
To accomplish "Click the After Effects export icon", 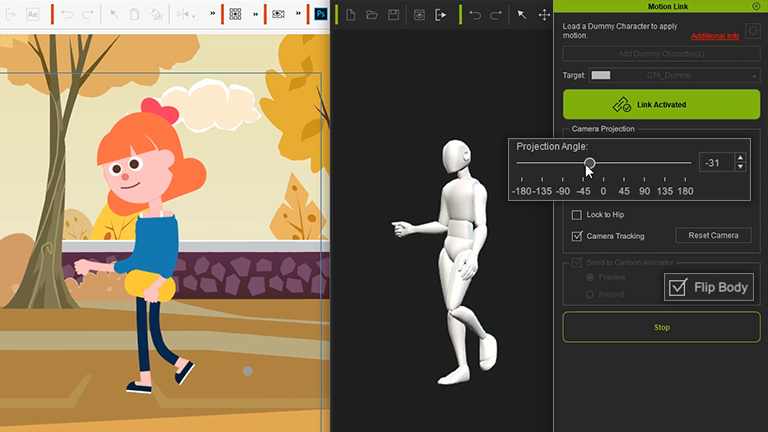I will point(32,14).
